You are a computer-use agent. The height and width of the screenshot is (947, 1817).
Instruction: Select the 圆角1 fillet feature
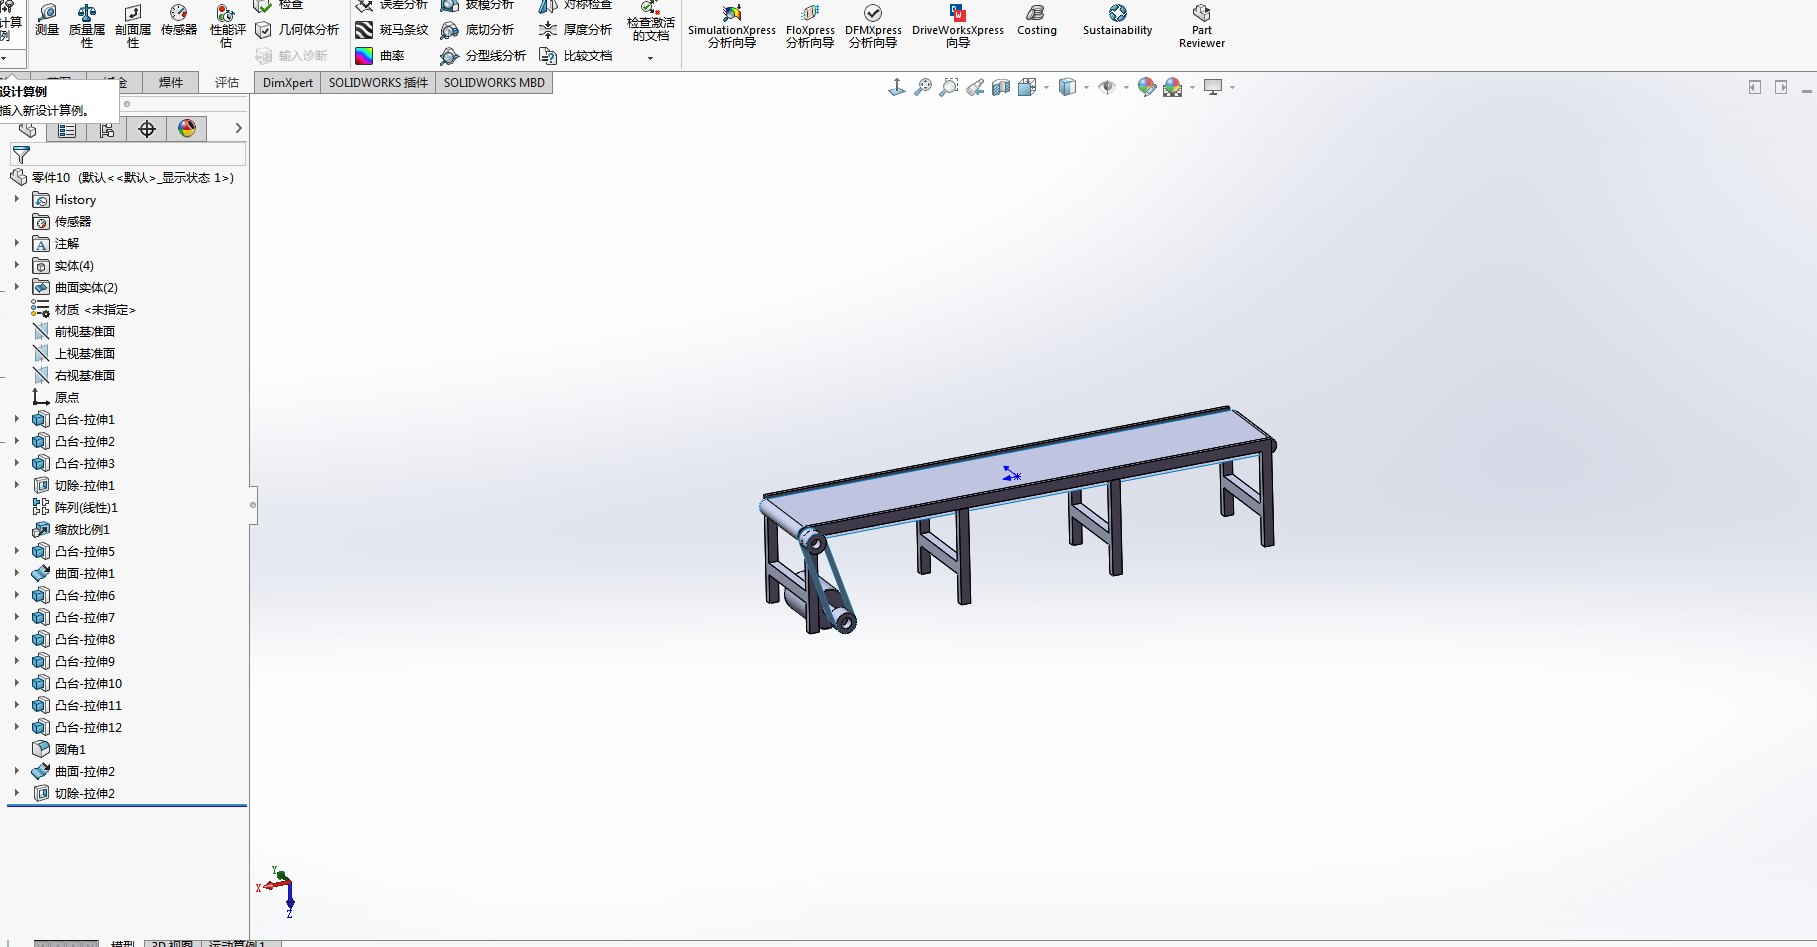click(70, 749)
